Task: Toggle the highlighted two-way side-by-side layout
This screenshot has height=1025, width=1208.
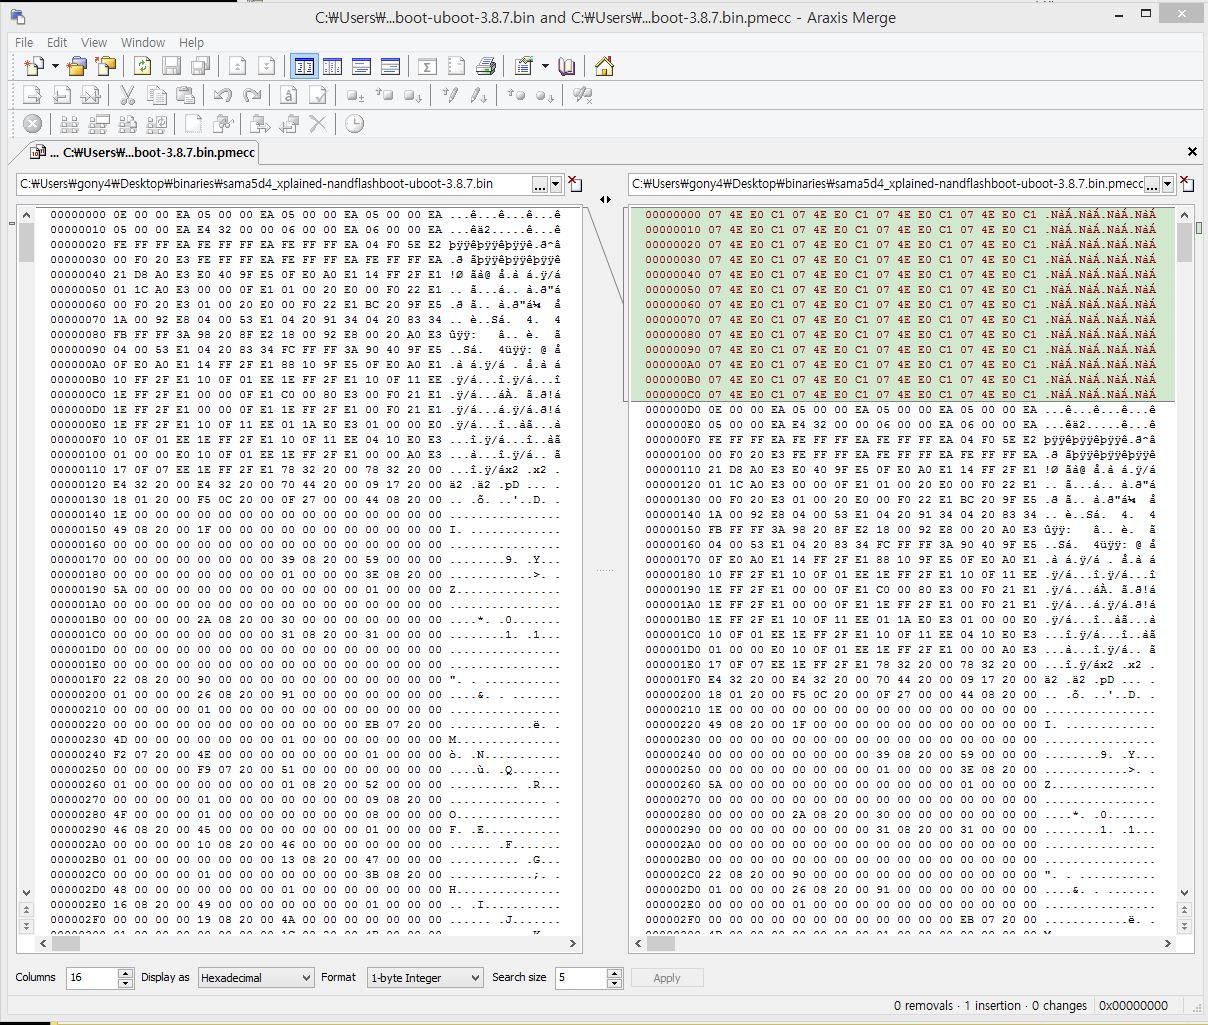Action: 304,67
